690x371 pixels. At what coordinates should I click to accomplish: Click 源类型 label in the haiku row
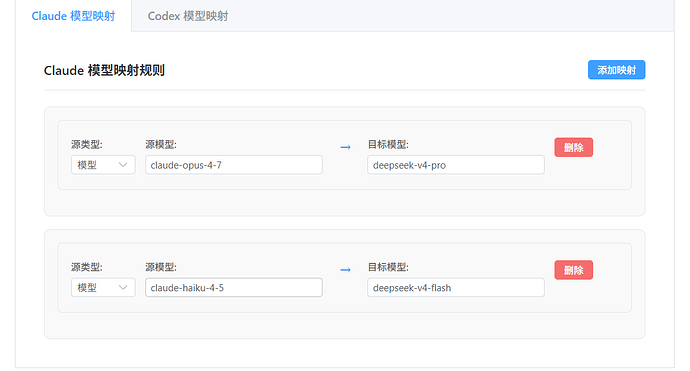pos(87,267)
